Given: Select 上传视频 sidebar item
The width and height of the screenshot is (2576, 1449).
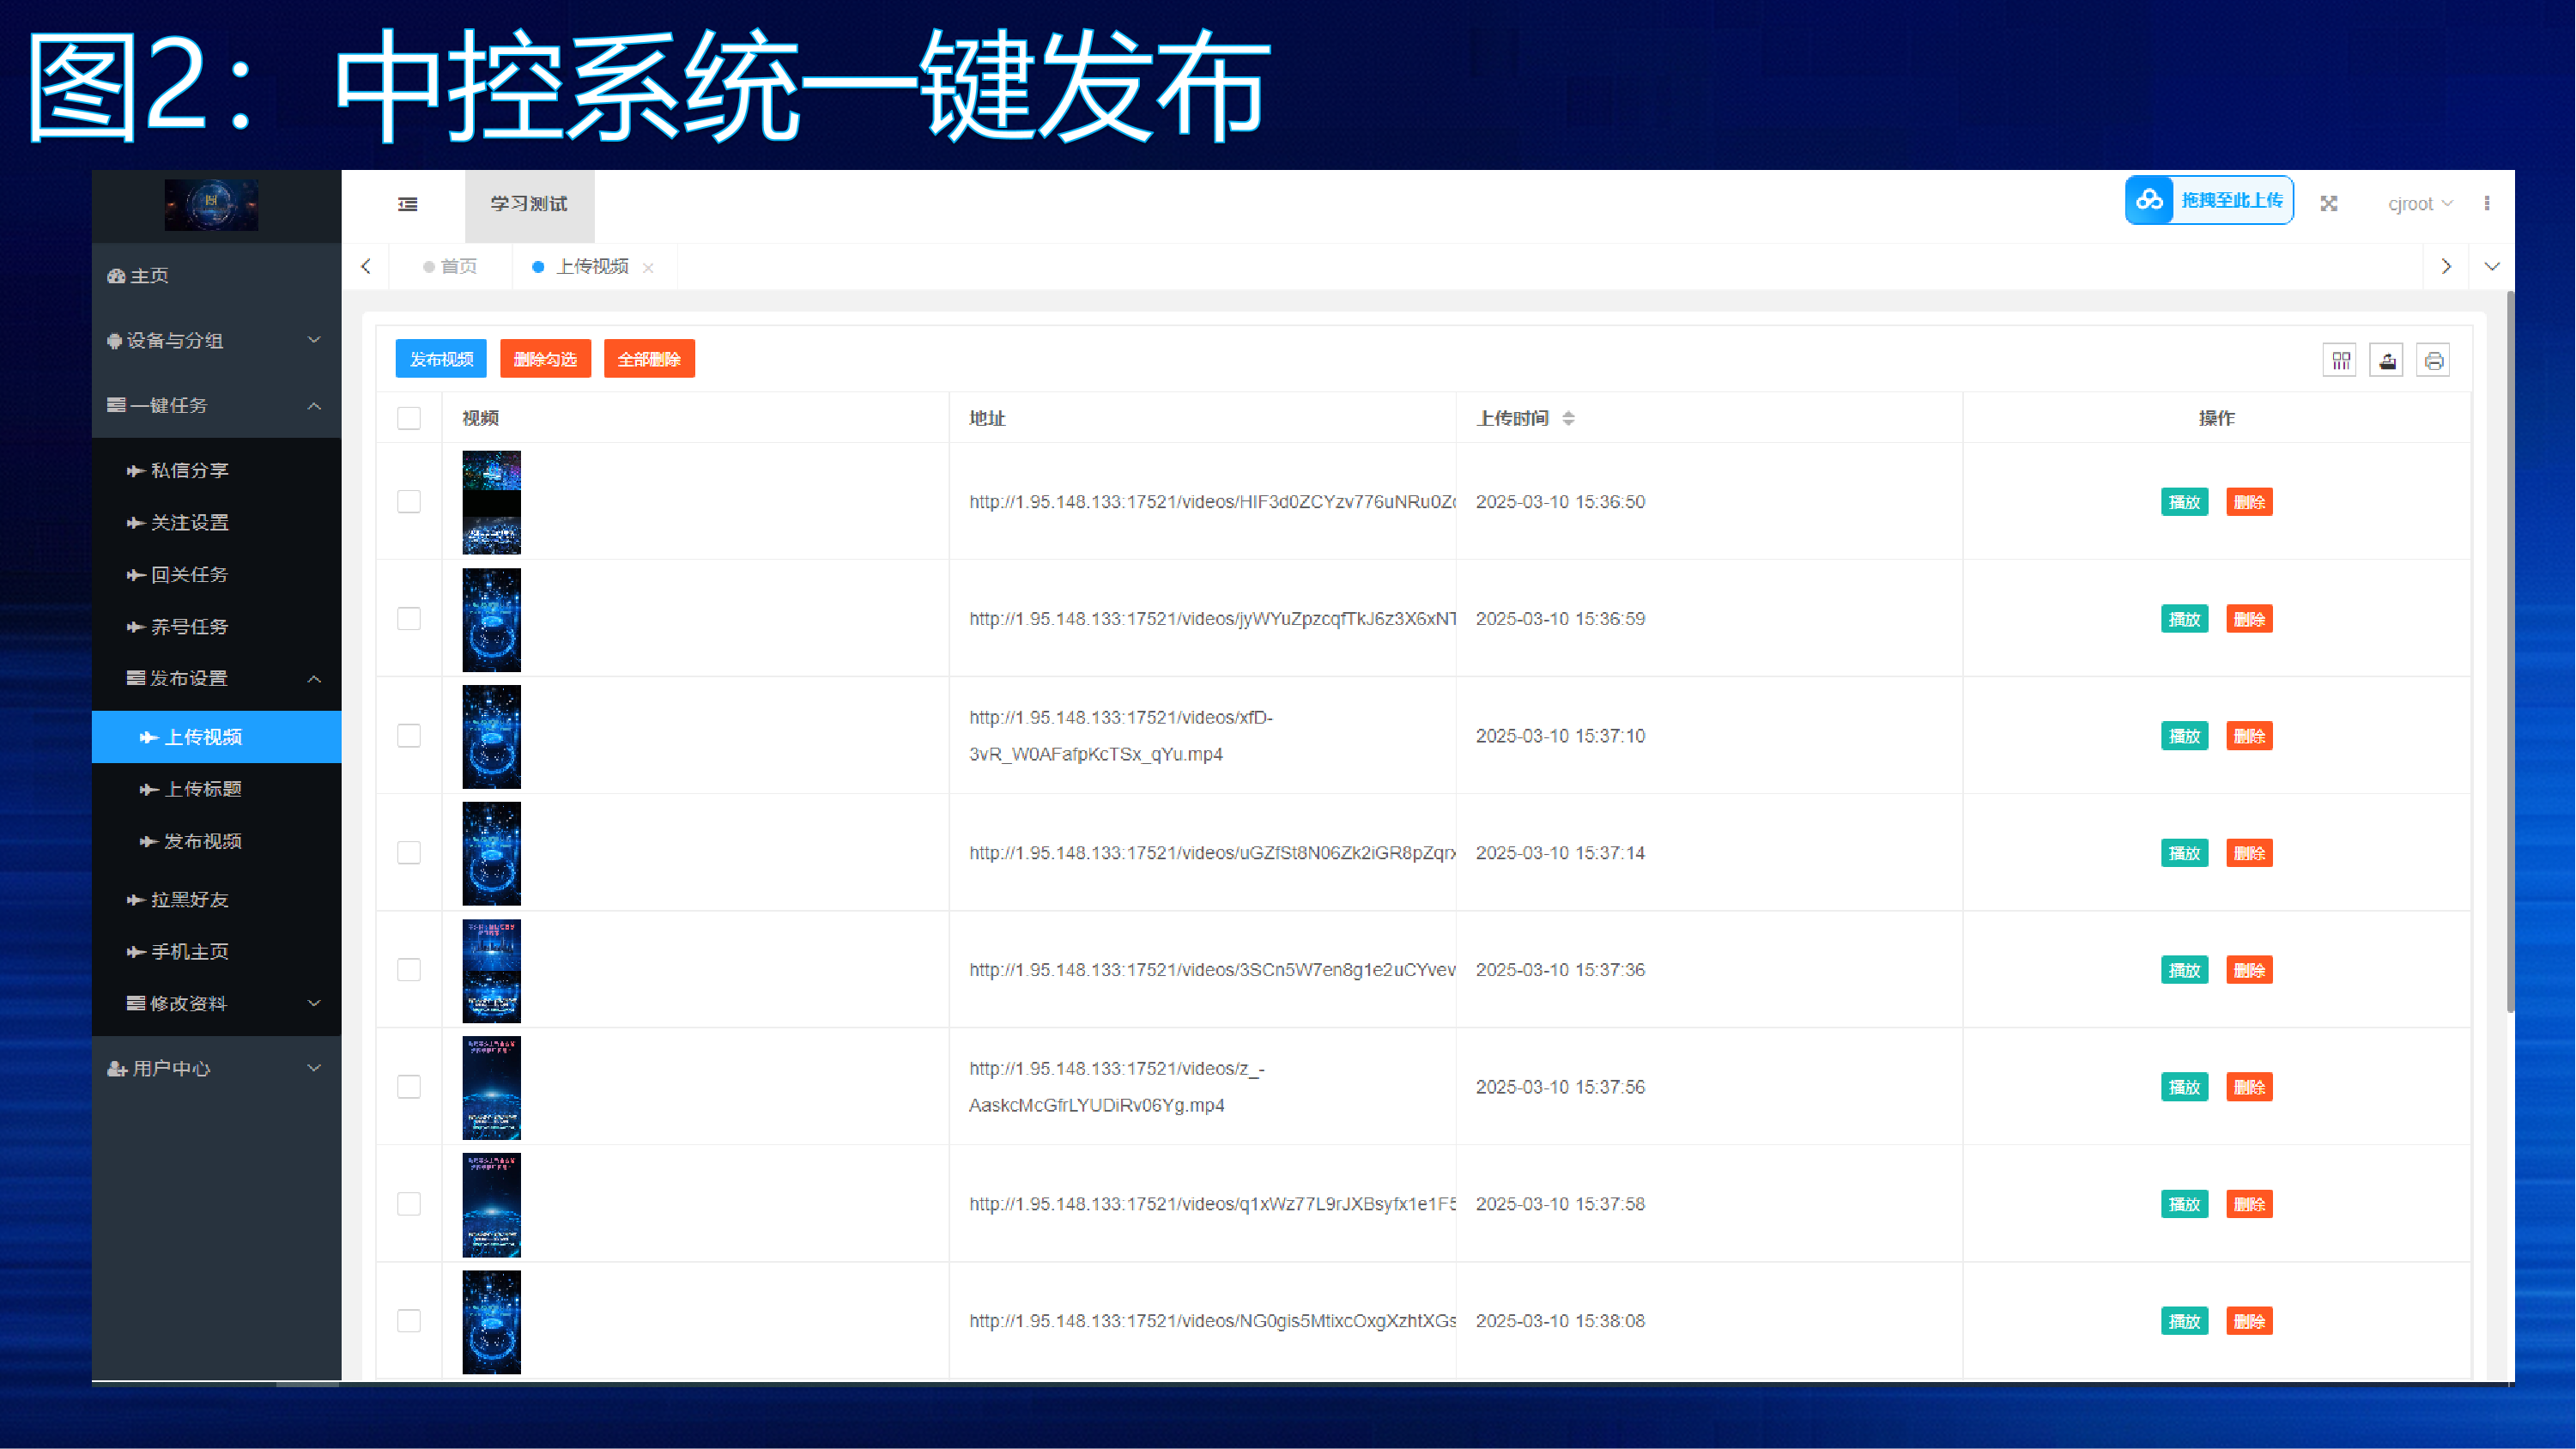Looking at the screenshot, I should (x=217, y=737).
